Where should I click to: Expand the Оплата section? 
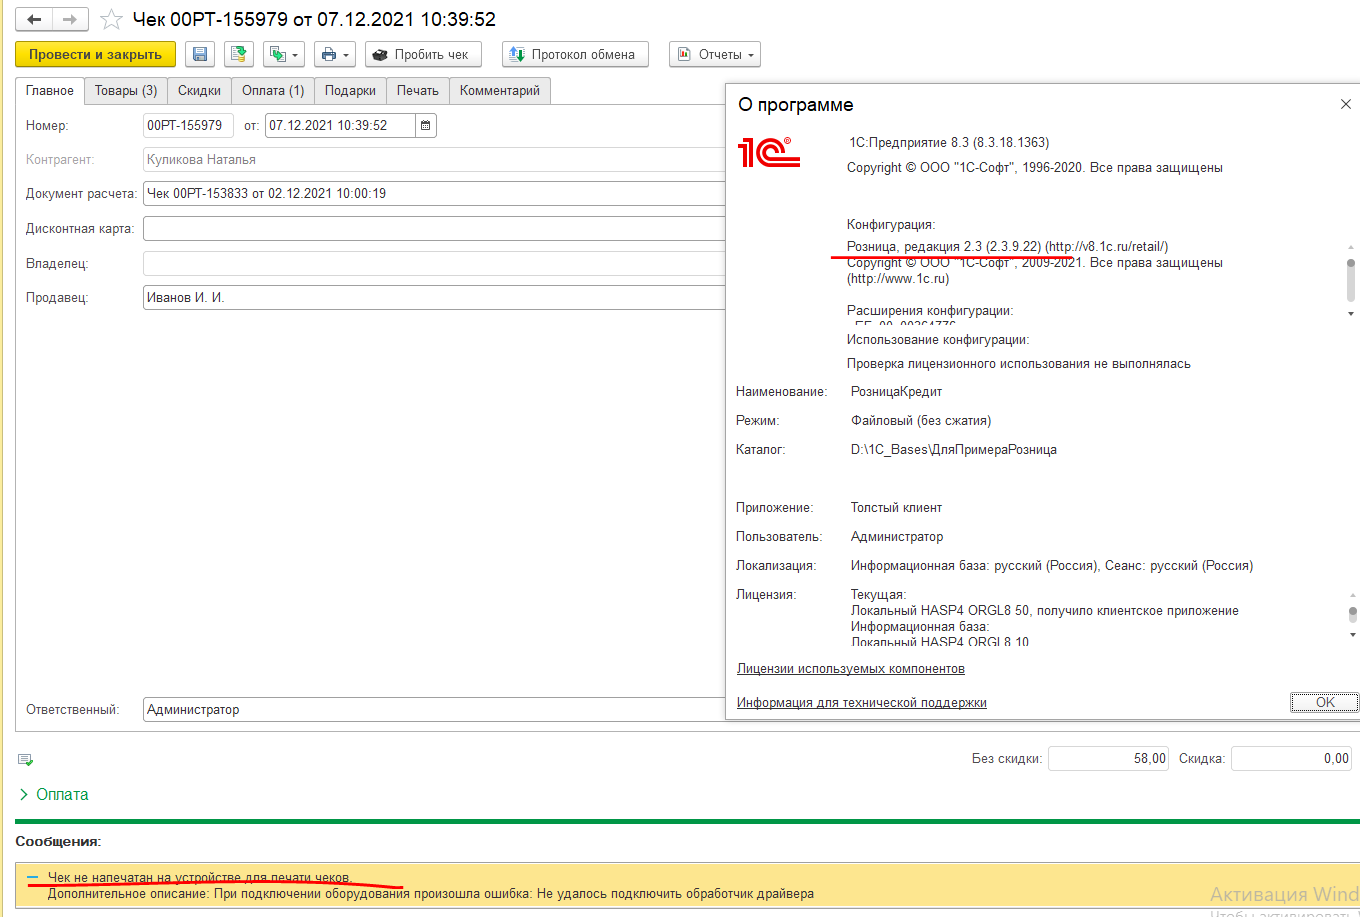pyautogui.click(x=54, y=794)
